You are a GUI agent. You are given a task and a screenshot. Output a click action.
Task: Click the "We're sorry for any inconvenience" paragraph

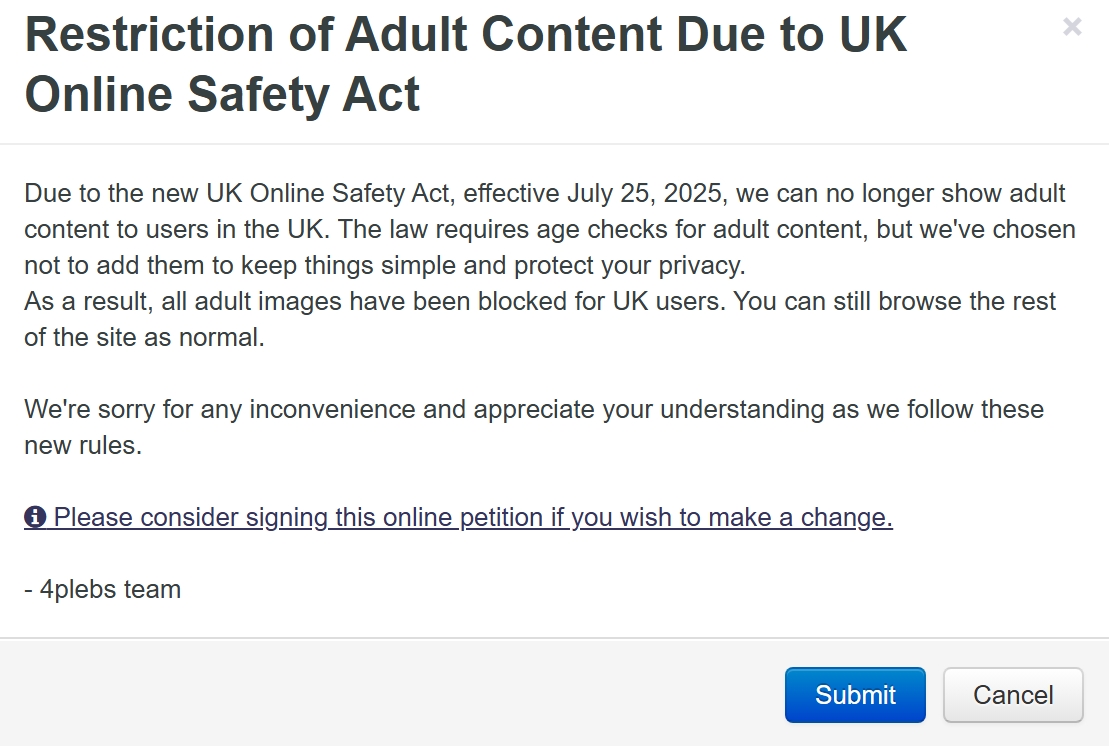coord(534,427)
